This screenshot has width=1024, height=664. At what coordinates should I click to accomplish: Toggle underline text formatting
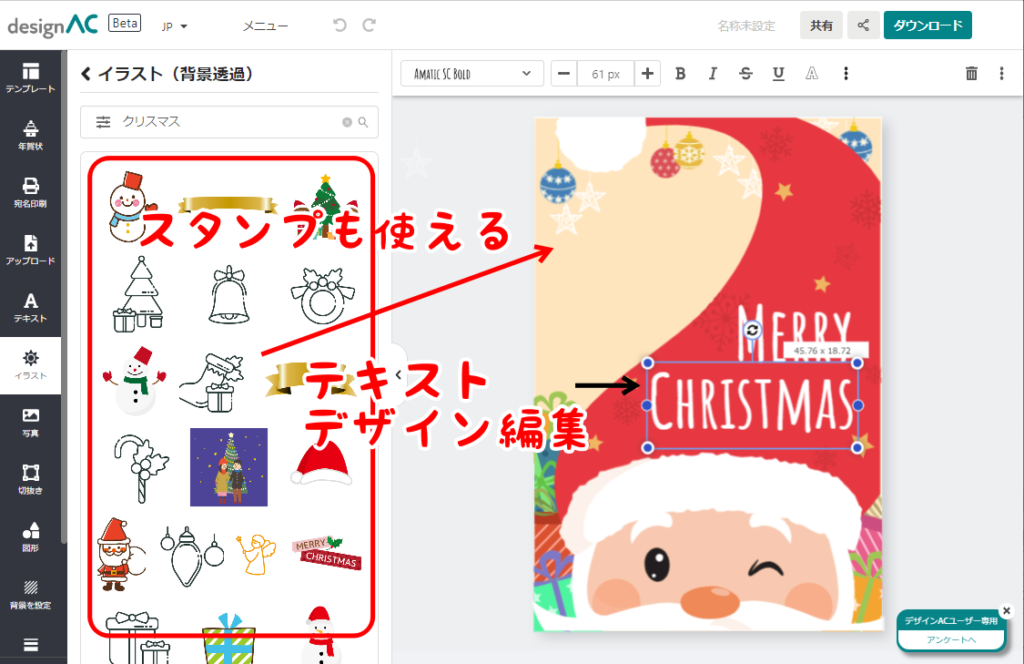(778, 73)
